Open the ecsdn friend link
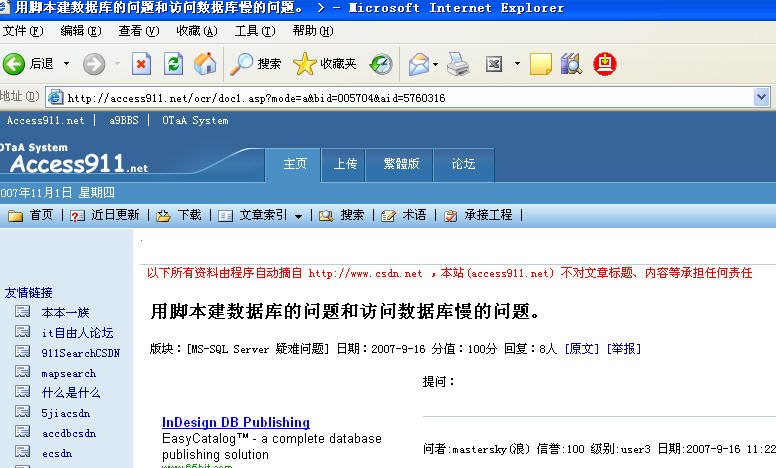The height and width of the screenshot is (468, 776). click(57, 453)
